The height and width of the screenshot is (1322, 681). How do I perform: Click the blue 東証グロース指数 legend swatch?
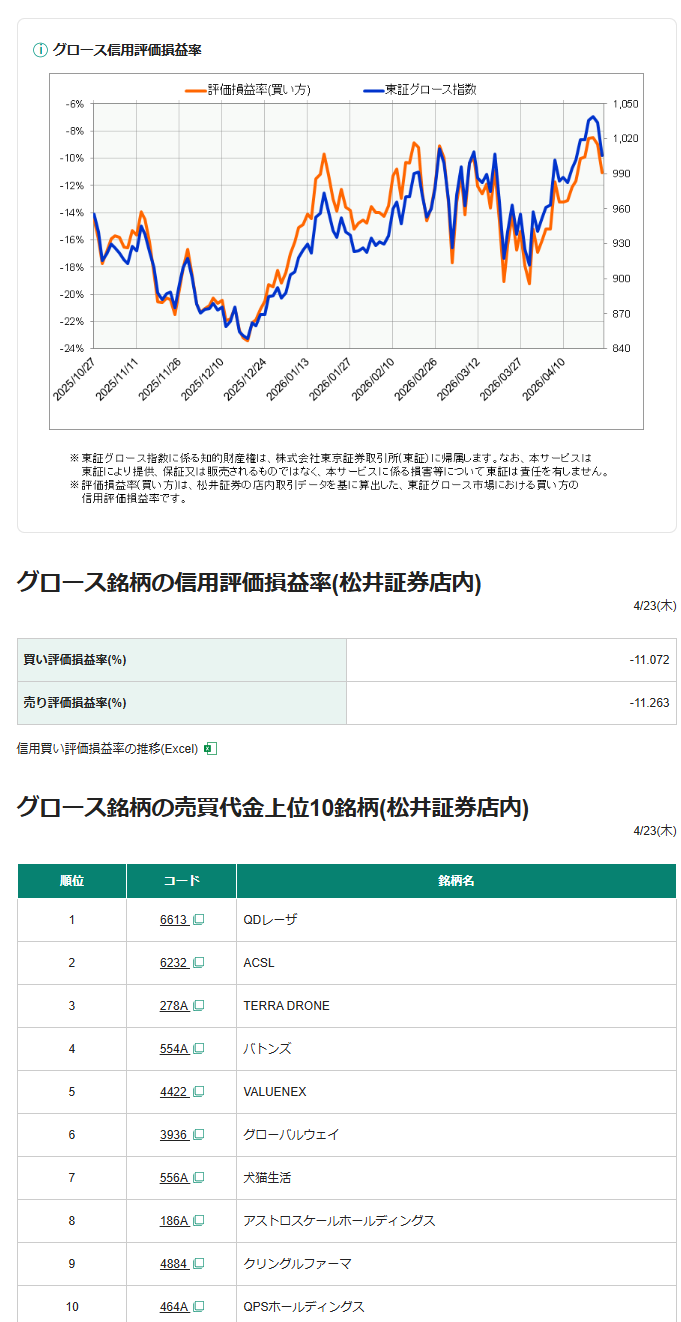(x=373, y=90)
